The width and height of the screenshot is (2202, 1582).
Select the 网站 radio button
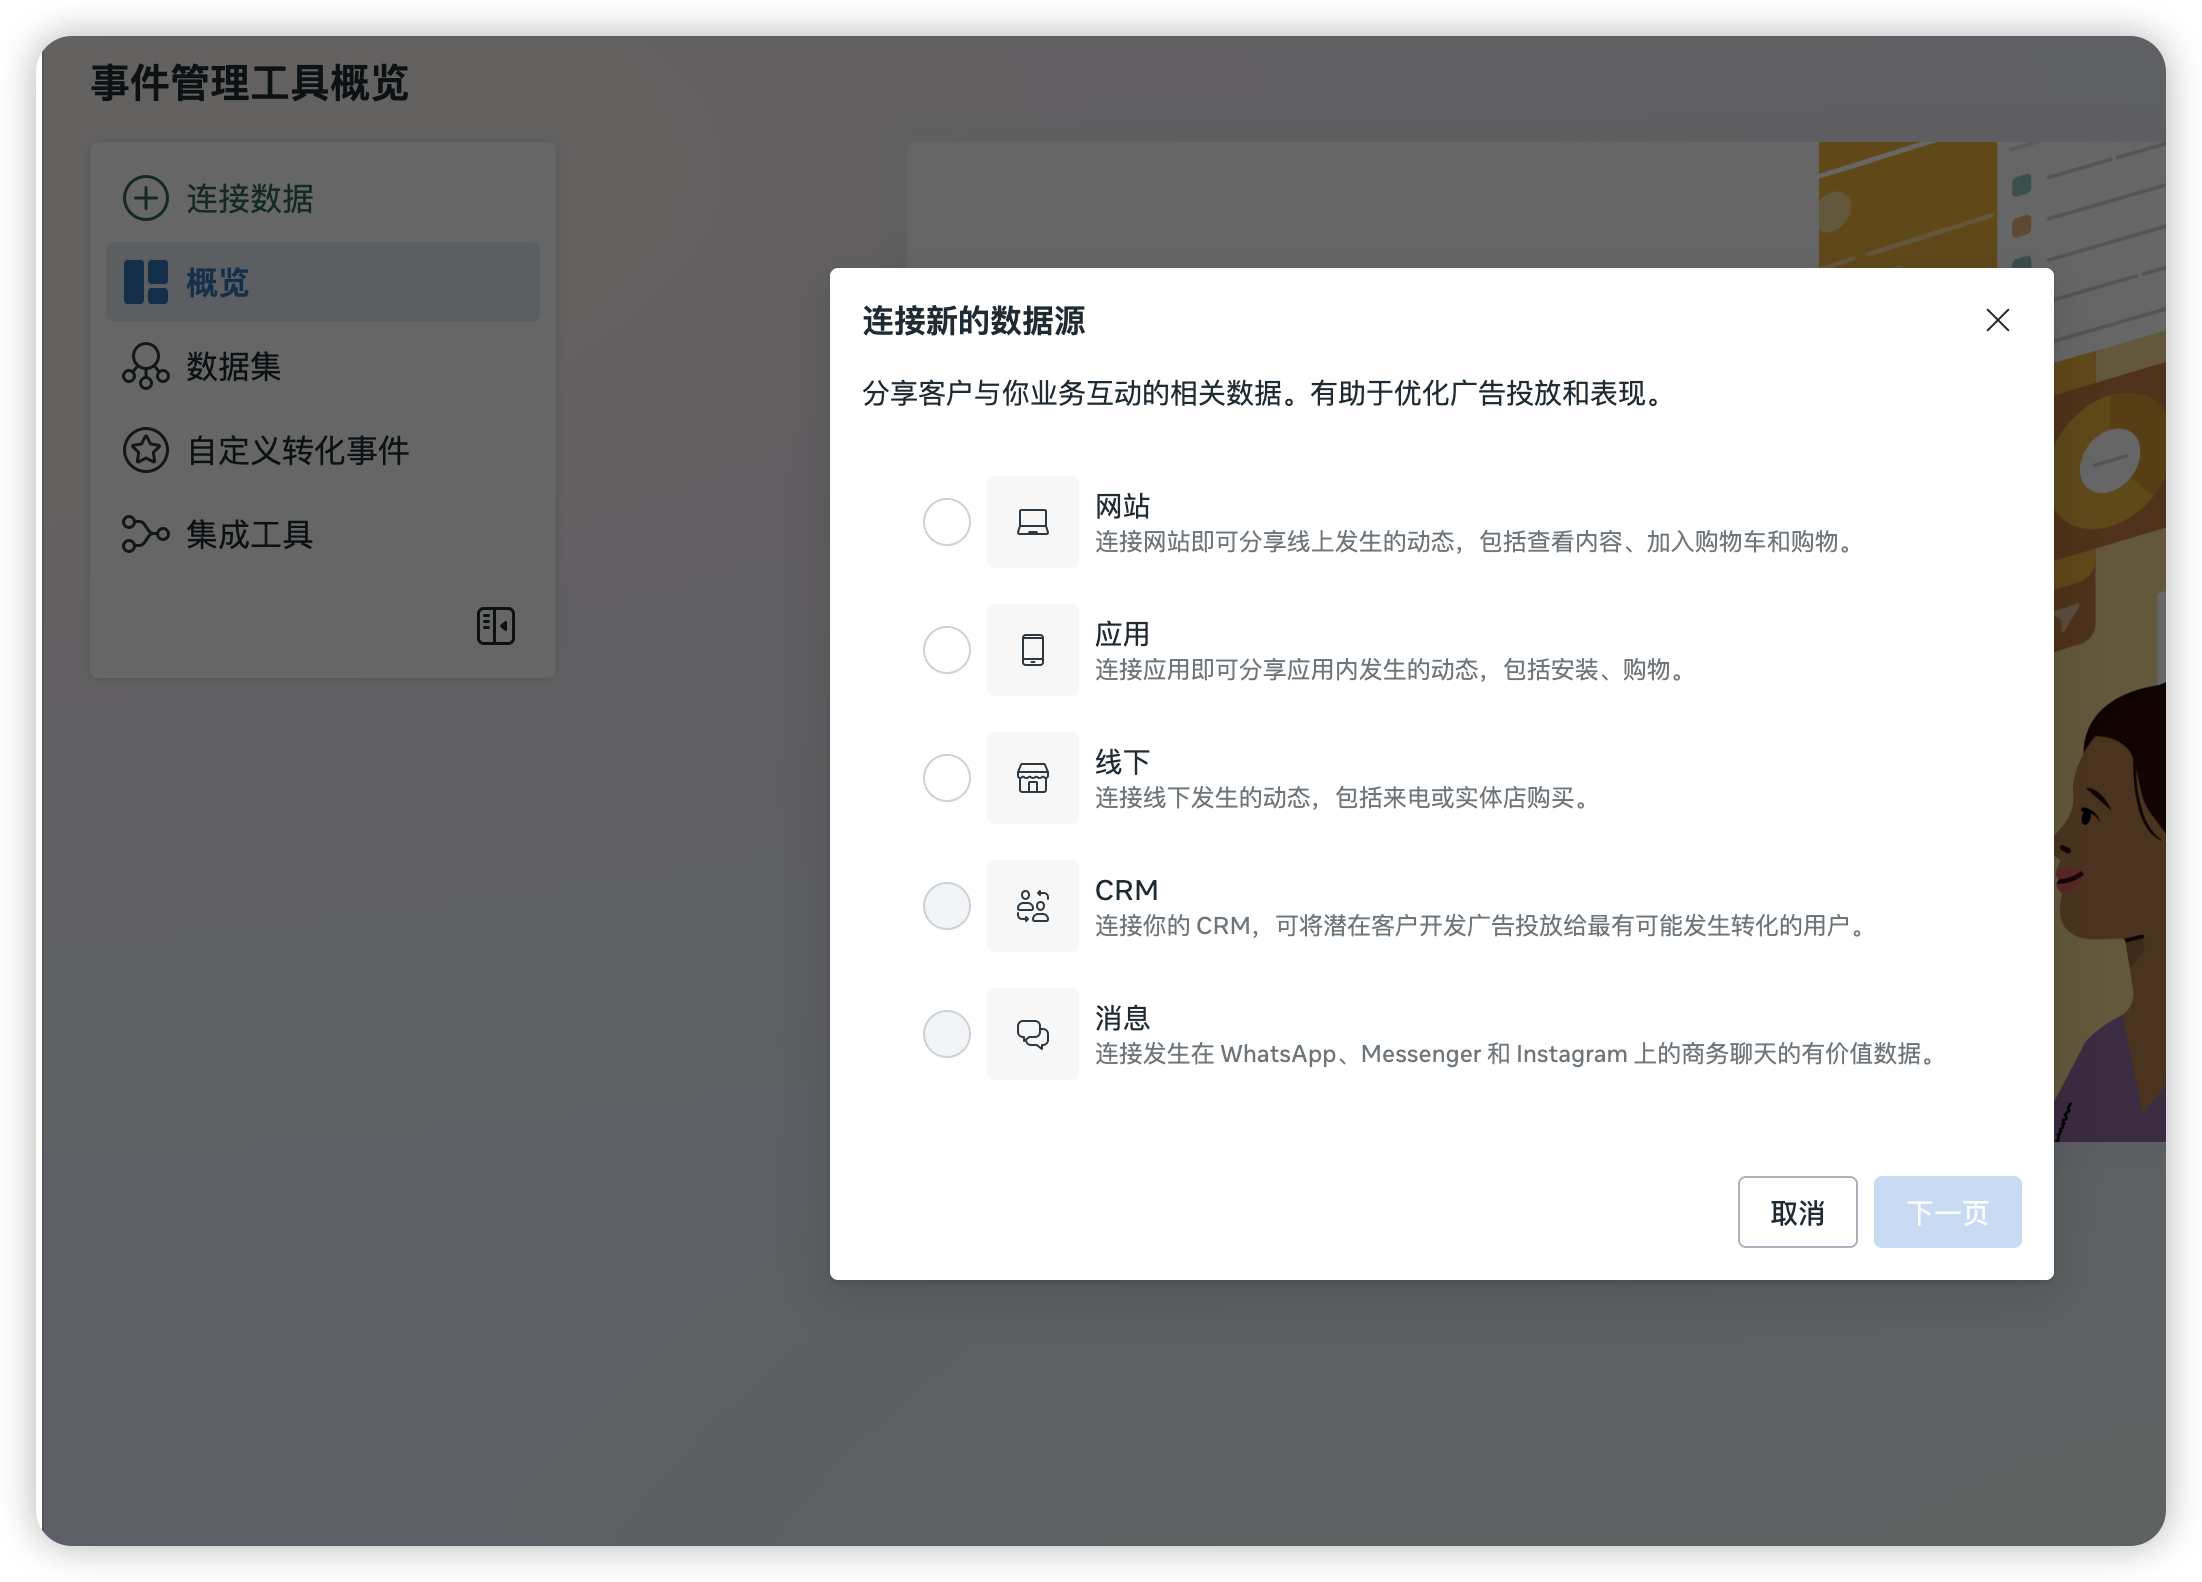946,522
